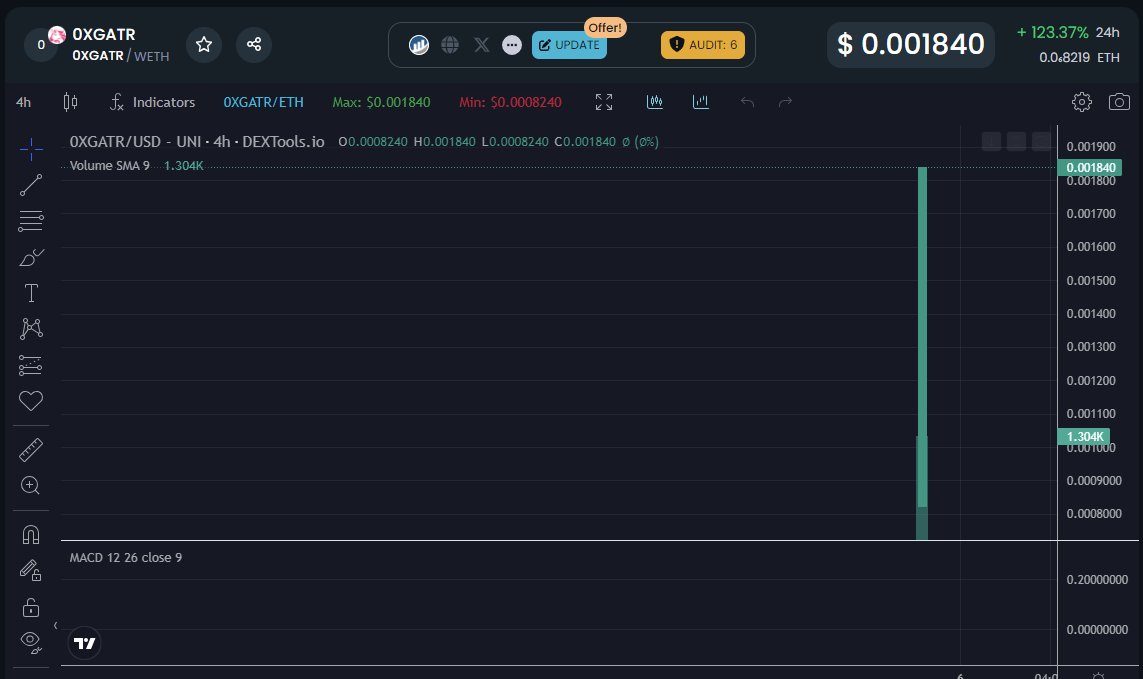The image size is (1143, 679).
Task: Pick the ruler measure tool
Action: [x=30, y=448]
